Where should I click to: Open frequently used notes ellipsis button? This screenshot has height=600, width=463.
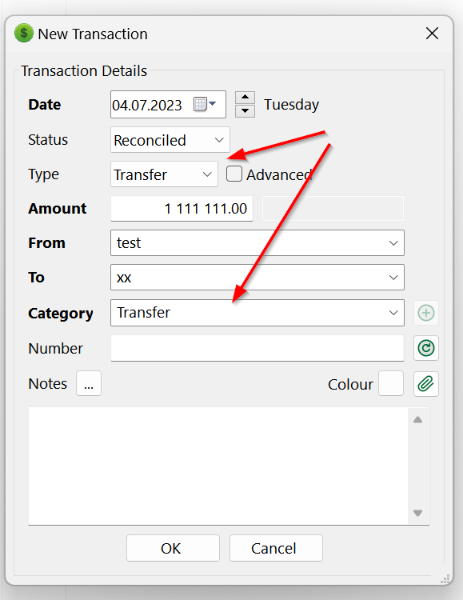[89, 383]
